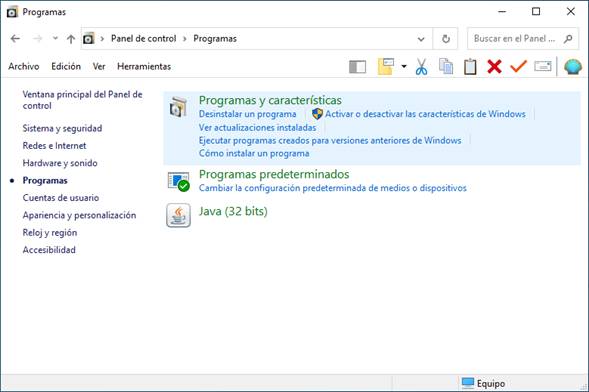Image resolution: width=589 pixels, height=392 pixels.
Task: Click the Rename toolbar icon
Action: tap(543, 66)
